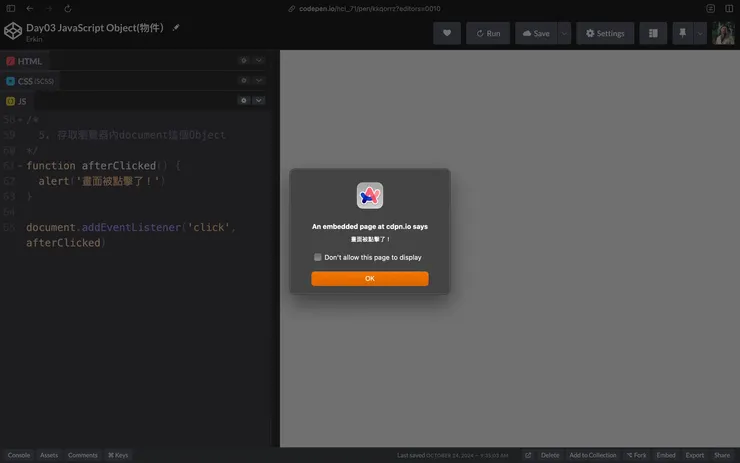
Task: Open the Embed option
Action: (666, 455)
